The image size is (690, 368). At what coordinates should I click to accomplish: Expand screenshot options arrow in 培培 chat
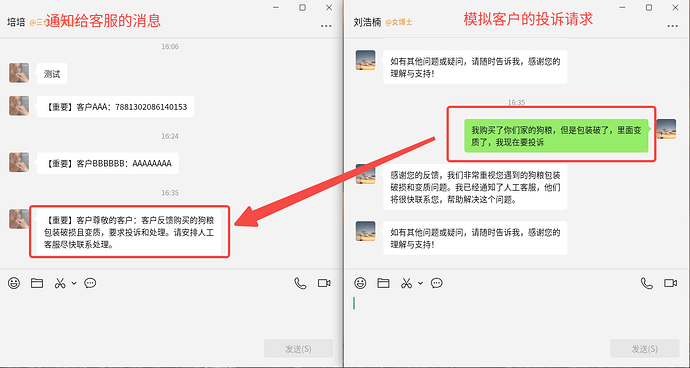[x=74, y=283]
